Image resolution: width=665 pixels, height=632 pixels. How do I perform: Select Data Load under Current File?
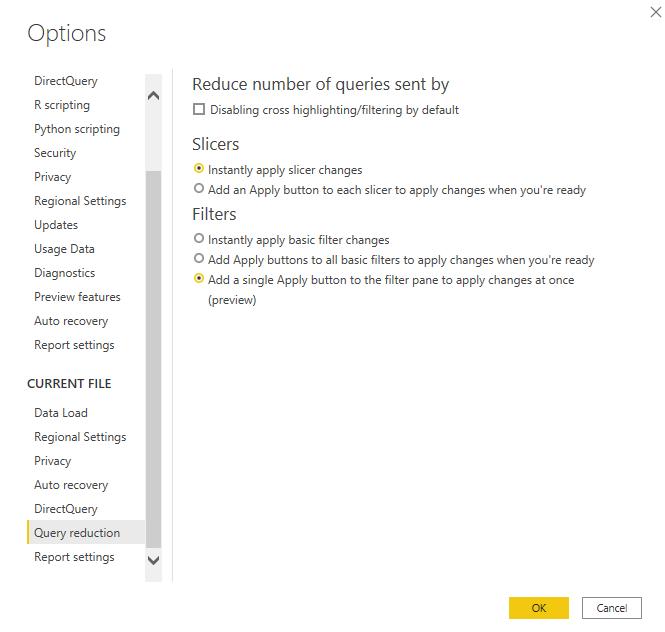point(61,413)
